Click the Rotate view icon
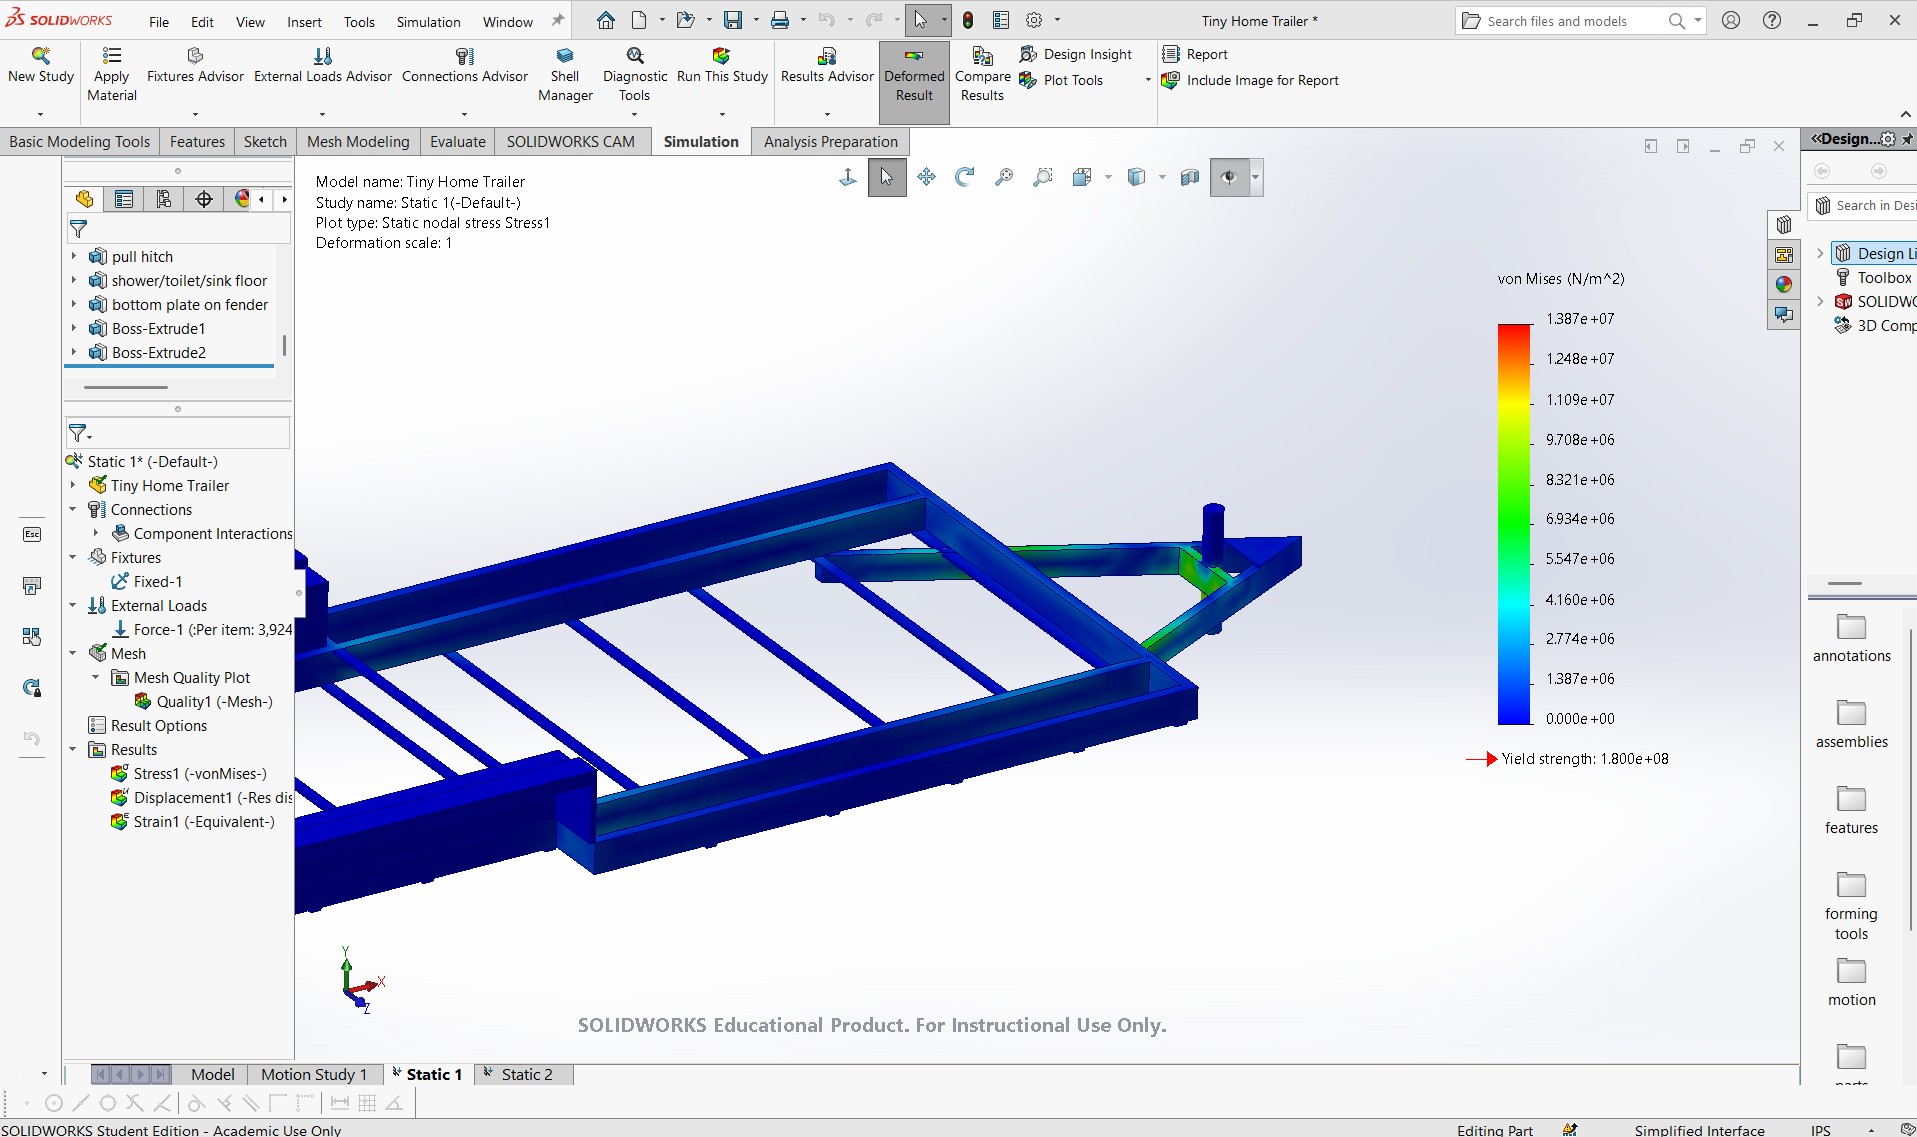The width and height of the screenshot is (1917, 1137). pyautogui.click(x=965, y=177)
